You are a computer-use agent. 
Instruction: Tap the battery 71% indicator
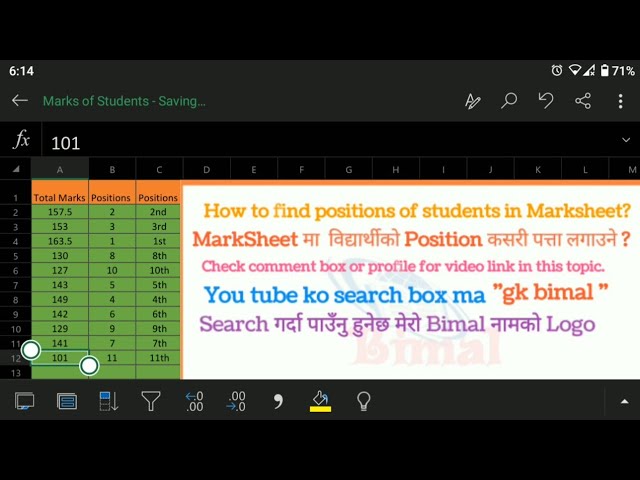(x=618, y=71)
